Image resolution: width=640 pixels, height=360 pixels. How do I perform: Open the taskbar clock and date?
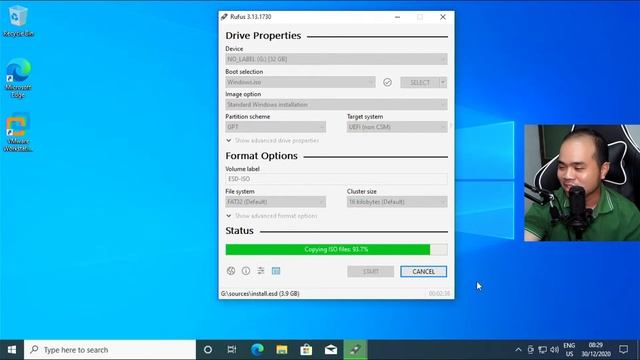pyautogui.click(x=596, y=350)
